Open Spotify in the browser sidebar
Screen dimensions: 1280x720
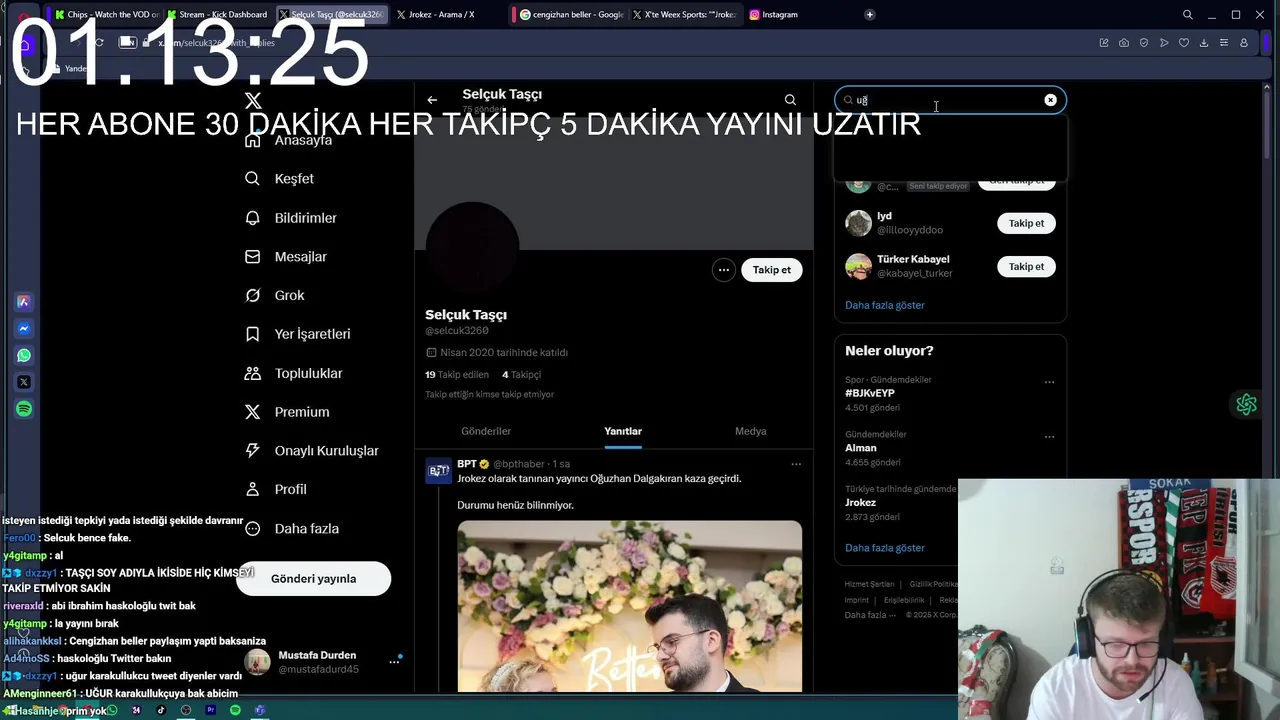tap(24, 409)
